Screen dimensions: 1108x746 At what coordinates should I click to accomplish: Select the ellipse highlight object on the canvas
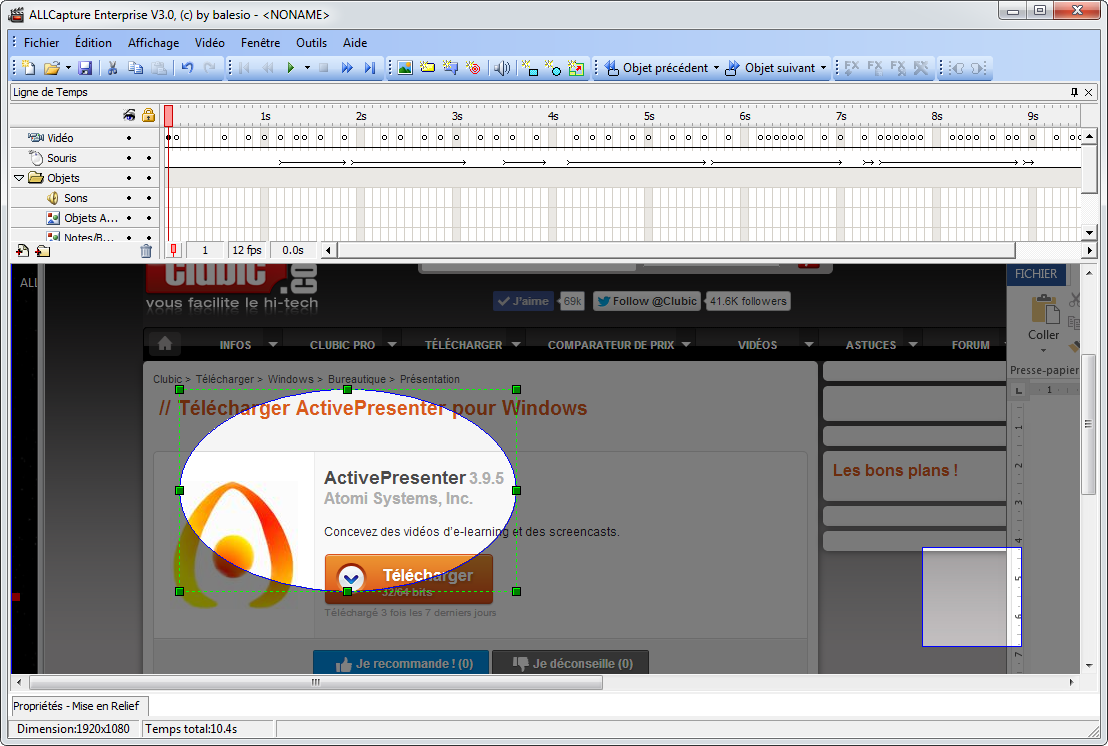coord(348,490)
